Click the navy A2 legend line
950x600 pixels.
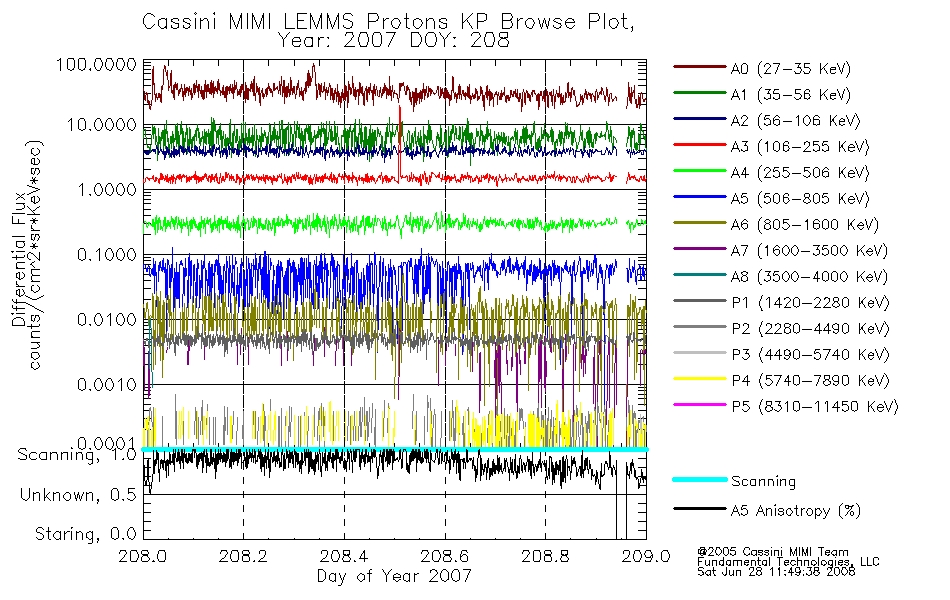(699, 119)
